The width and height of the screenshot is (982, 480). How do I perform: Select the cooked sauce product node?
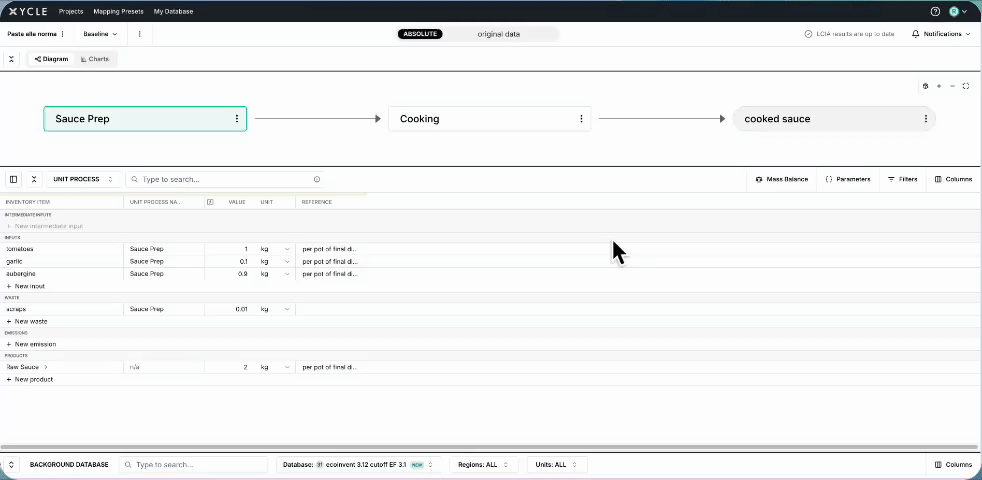834,118
